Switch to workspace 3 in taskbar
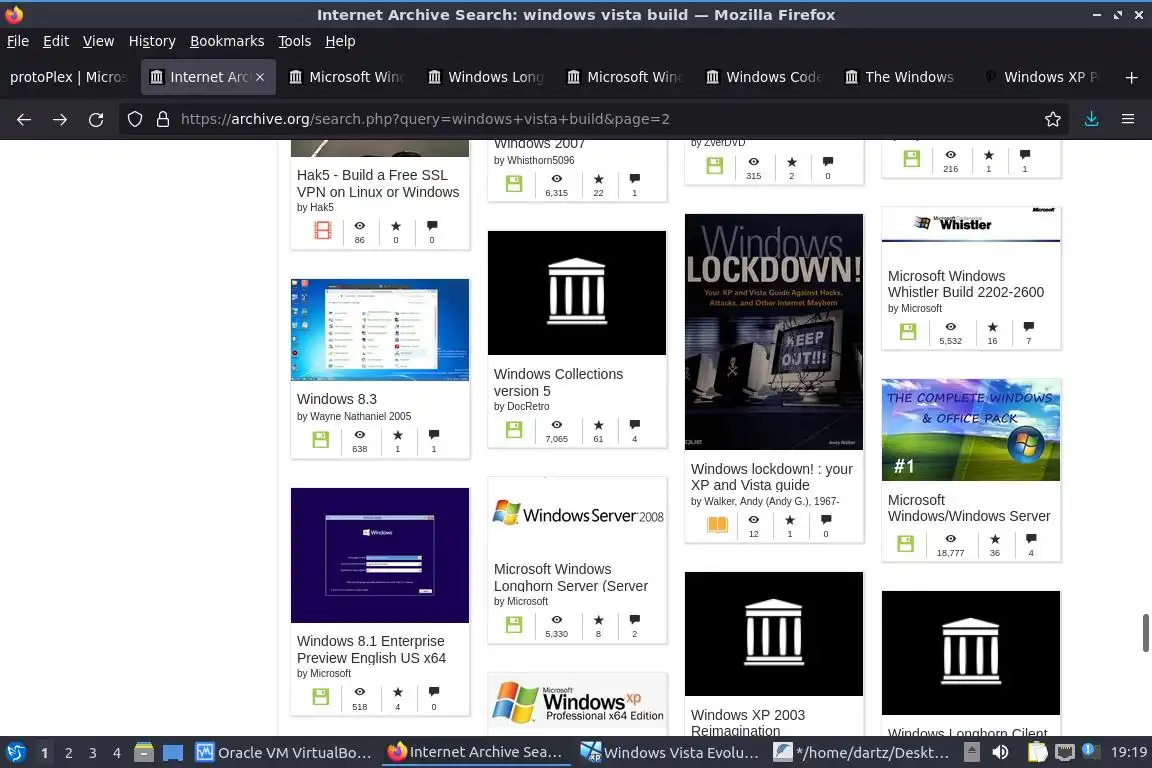Image resolution: width=1152 pixels, height=768 pixels. click(93, 753)
